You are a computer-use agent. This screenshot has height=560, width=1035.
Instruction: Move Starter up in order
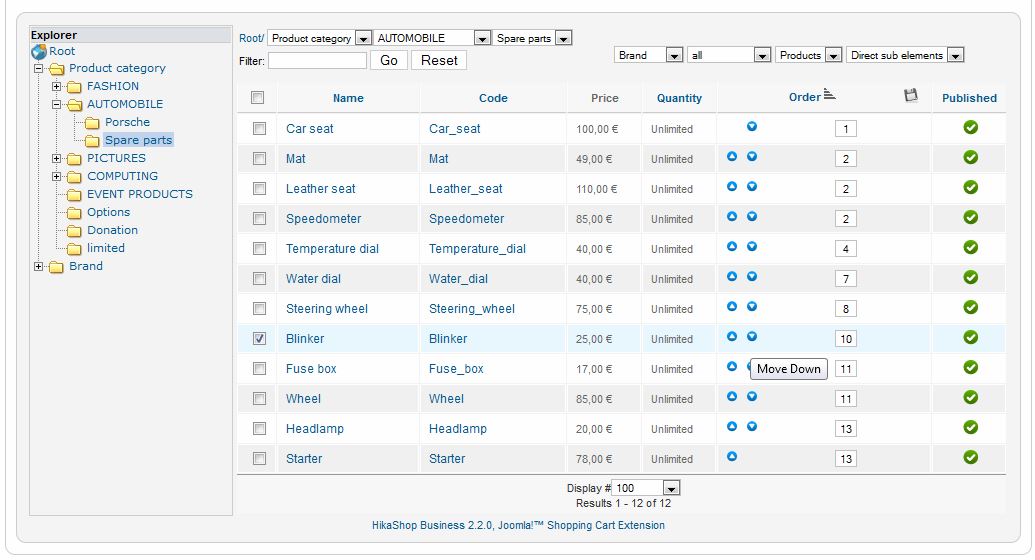732,456
